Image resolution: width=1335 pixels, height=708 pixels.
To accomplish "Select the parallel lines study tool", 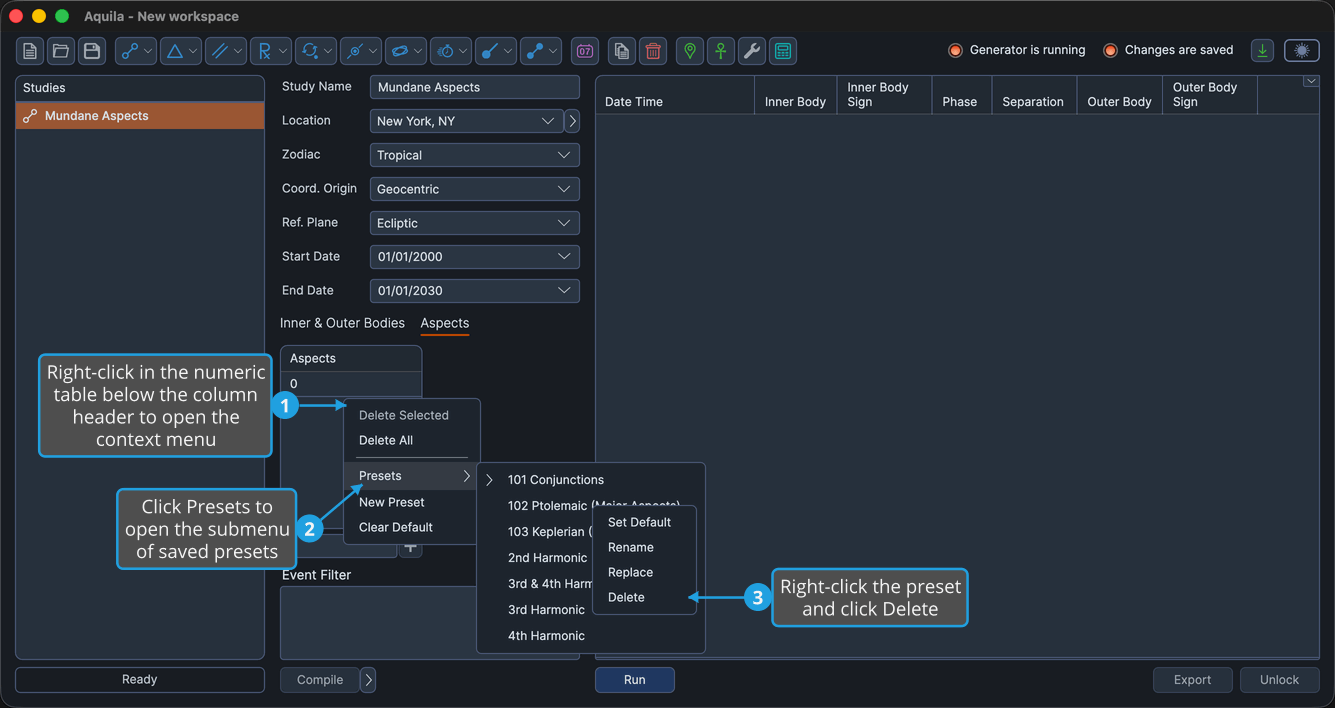I will click(x=226, y=51).
